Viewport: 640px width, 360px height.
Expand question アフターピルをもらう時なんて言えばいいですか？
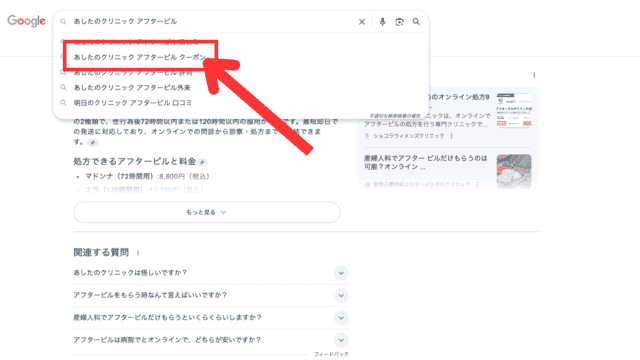(x=210, y=295)
